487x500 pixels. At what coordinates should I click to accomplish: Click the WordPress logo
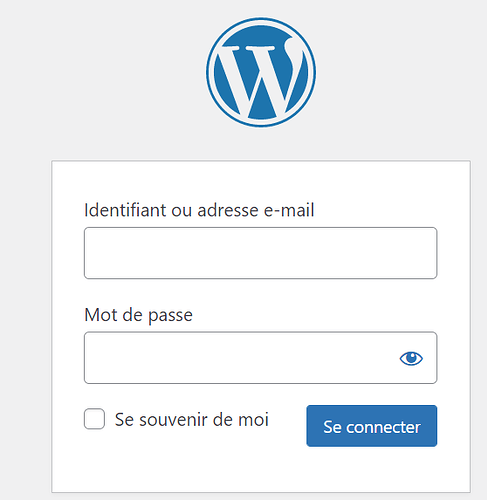click(261, 72)
